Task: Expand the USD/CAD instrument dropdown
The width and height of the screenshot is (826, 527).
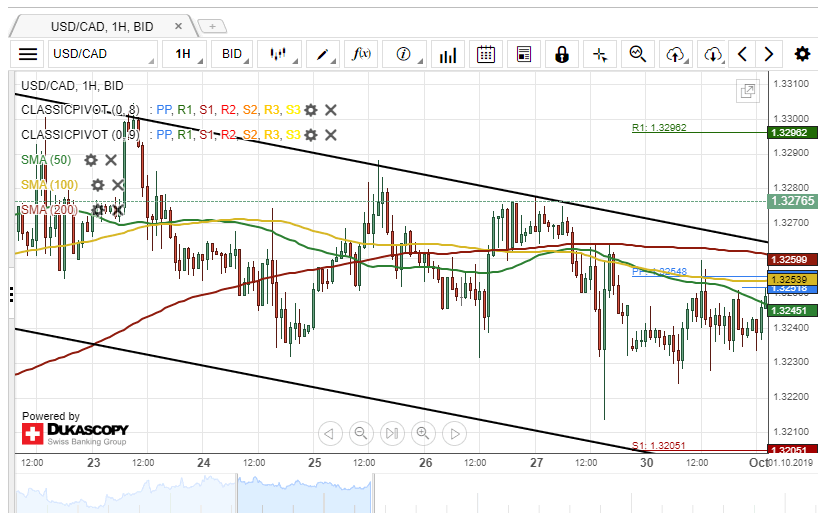Action: (104, 54)
